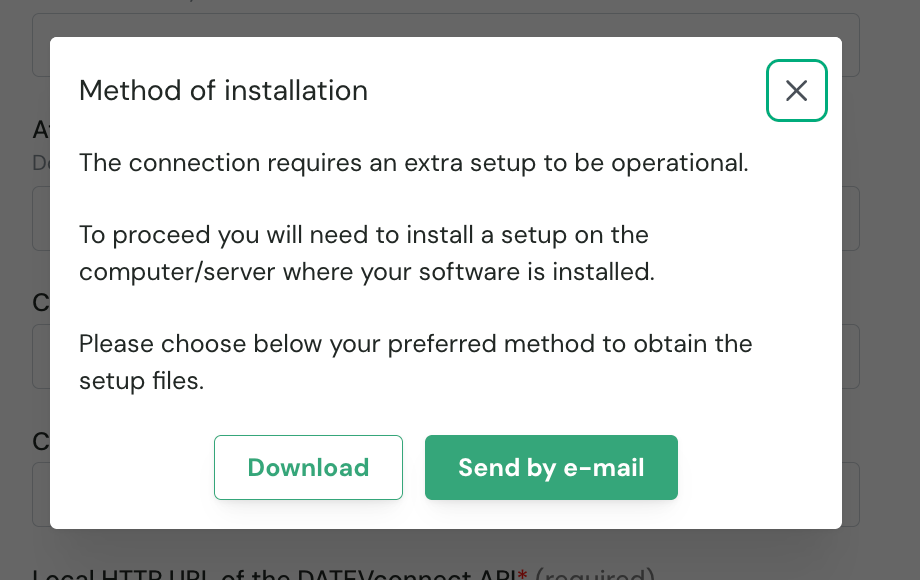This screenshot has height=580, width=920.
Task: Click the partially hidden 'A' label behind dialog
Action: coord(41,130)
